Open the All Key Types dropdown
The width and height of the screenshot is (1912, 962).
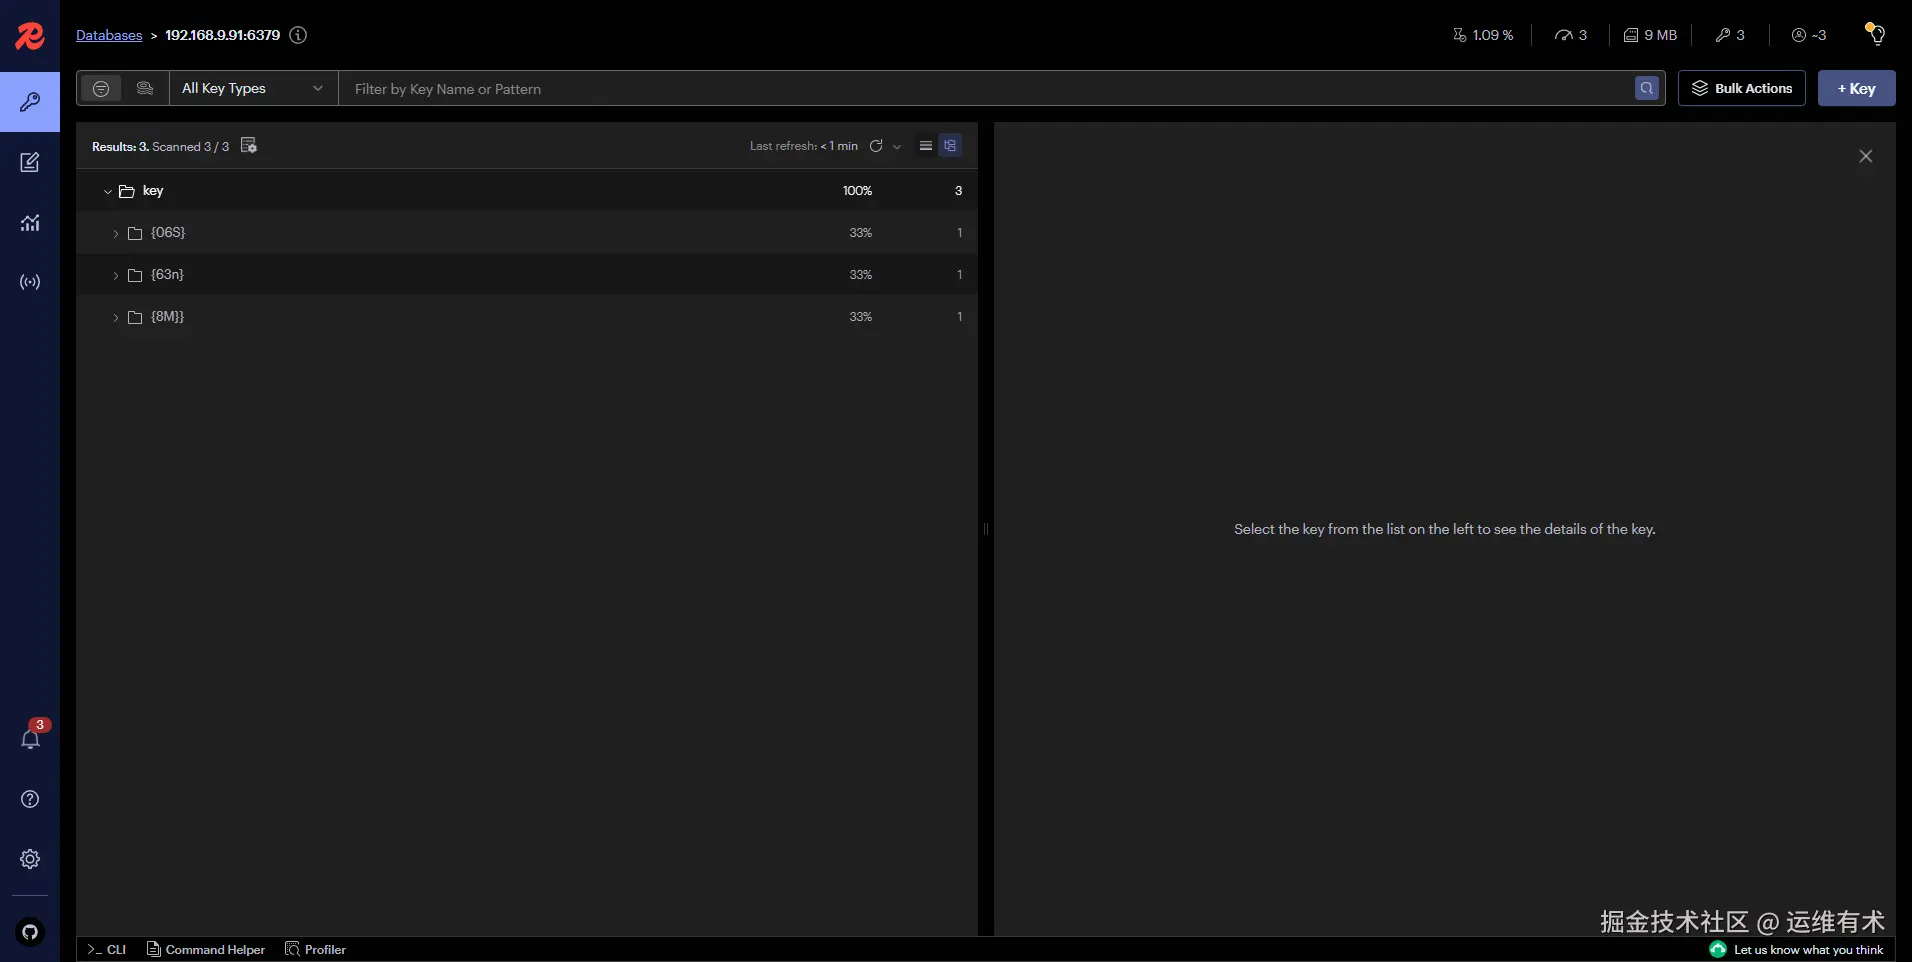tap(252, 88)
